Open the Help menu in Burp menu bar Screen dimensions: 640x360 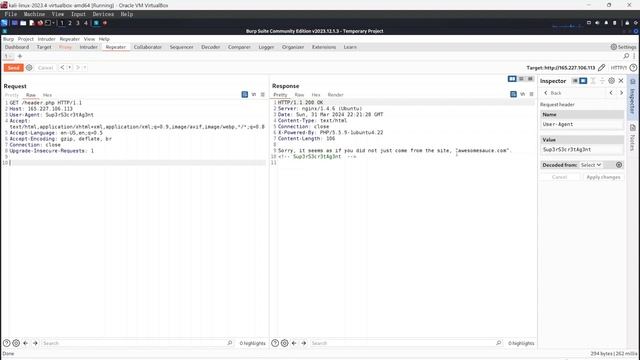point(104,39)
